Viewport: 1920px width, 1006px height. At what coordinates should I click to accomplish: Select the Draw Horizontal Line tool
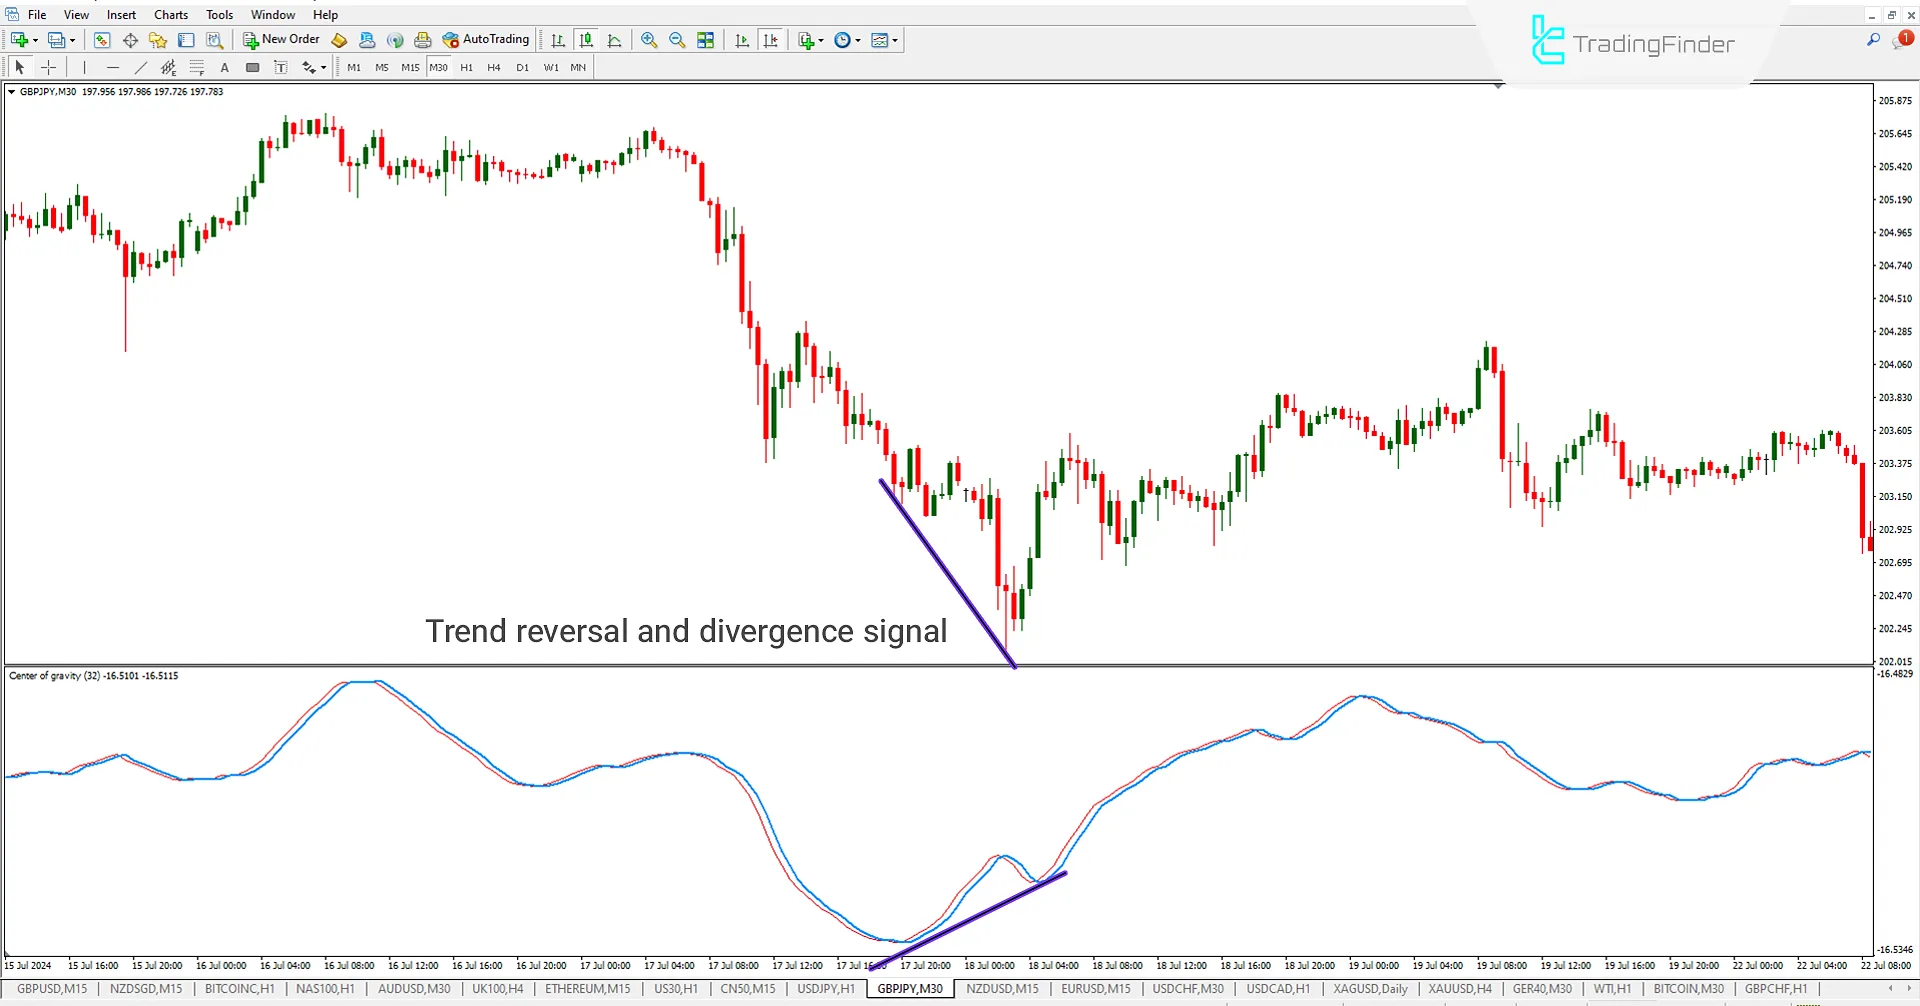tap(113, 67)
